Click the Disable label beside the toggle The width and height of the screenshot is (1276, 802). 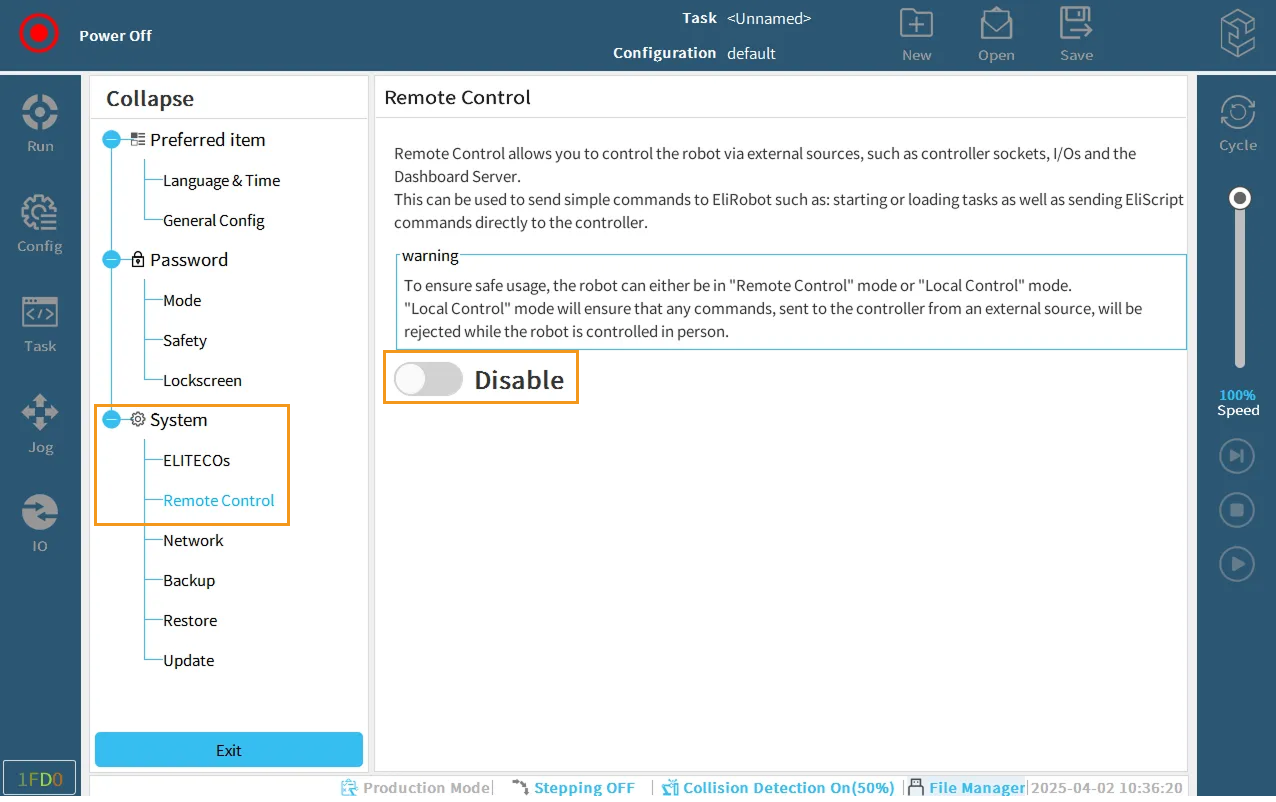click(x=519, y=380)
